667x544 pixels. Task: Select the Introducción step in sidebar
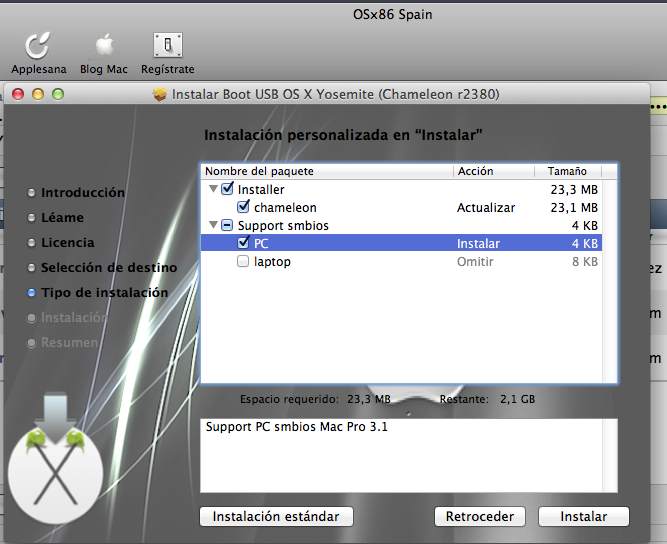click(83, 193)
